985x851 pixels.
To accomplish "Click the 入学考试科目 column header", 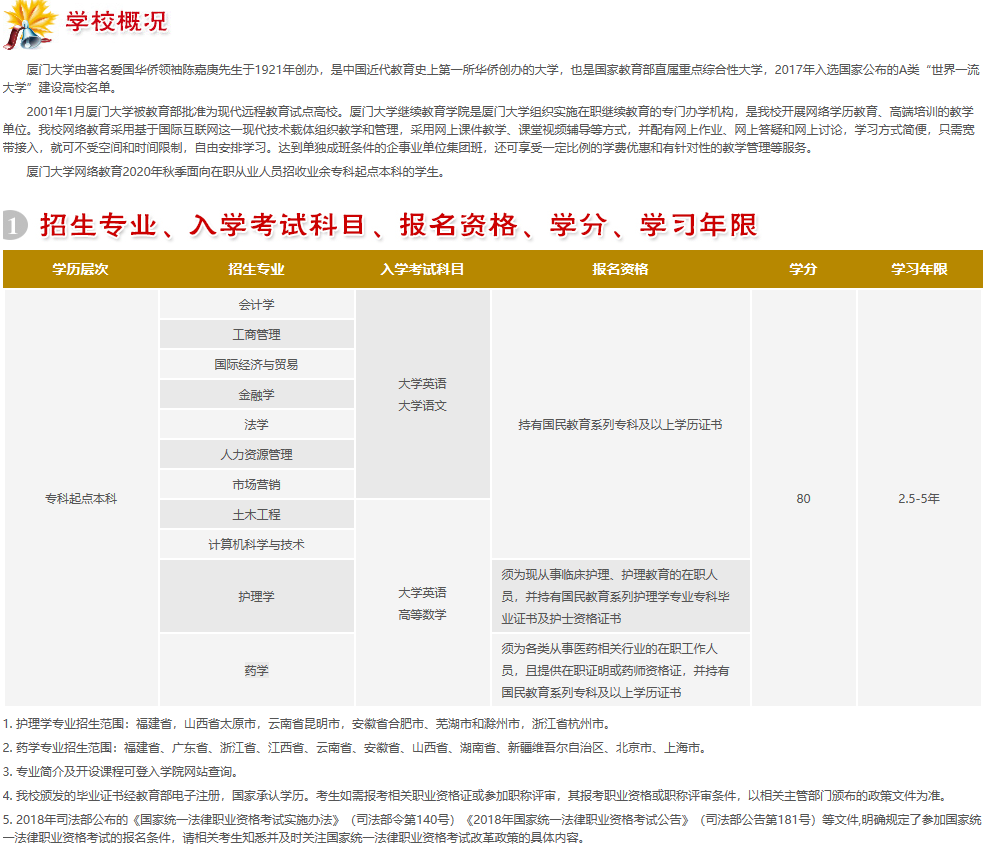I will click(422, 269).
